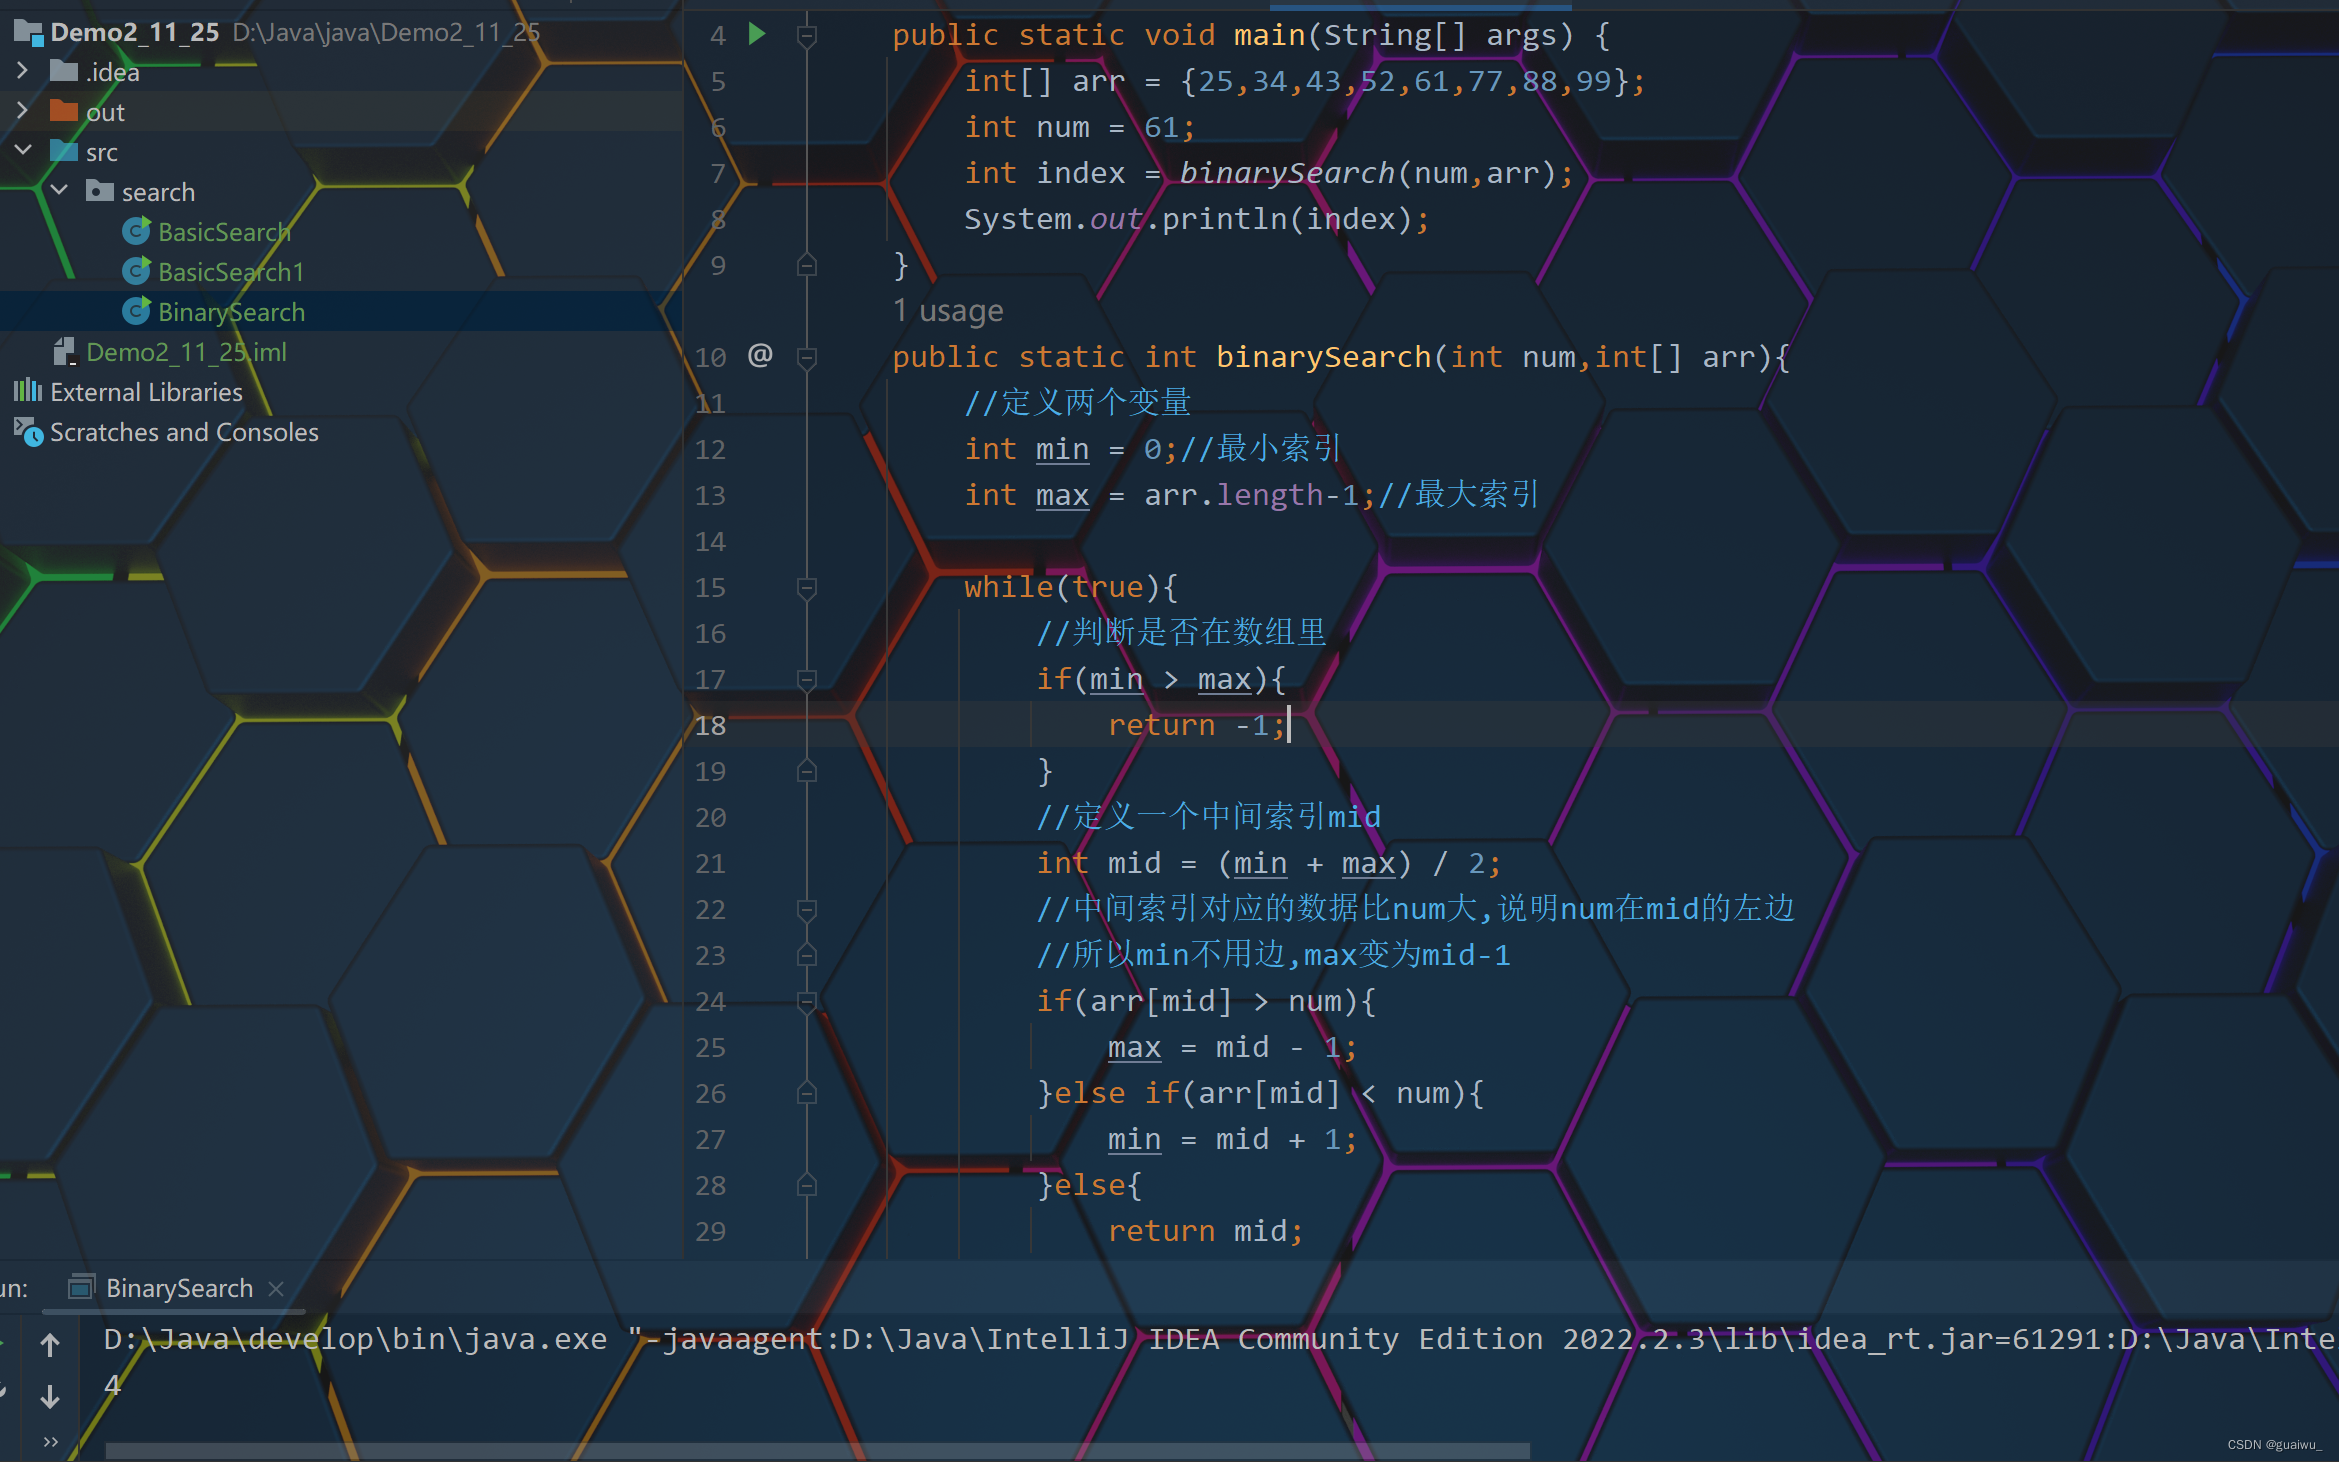Click the iml module file icon
This screenshot has width=2339, height=1462.
[x=64, y=351]
